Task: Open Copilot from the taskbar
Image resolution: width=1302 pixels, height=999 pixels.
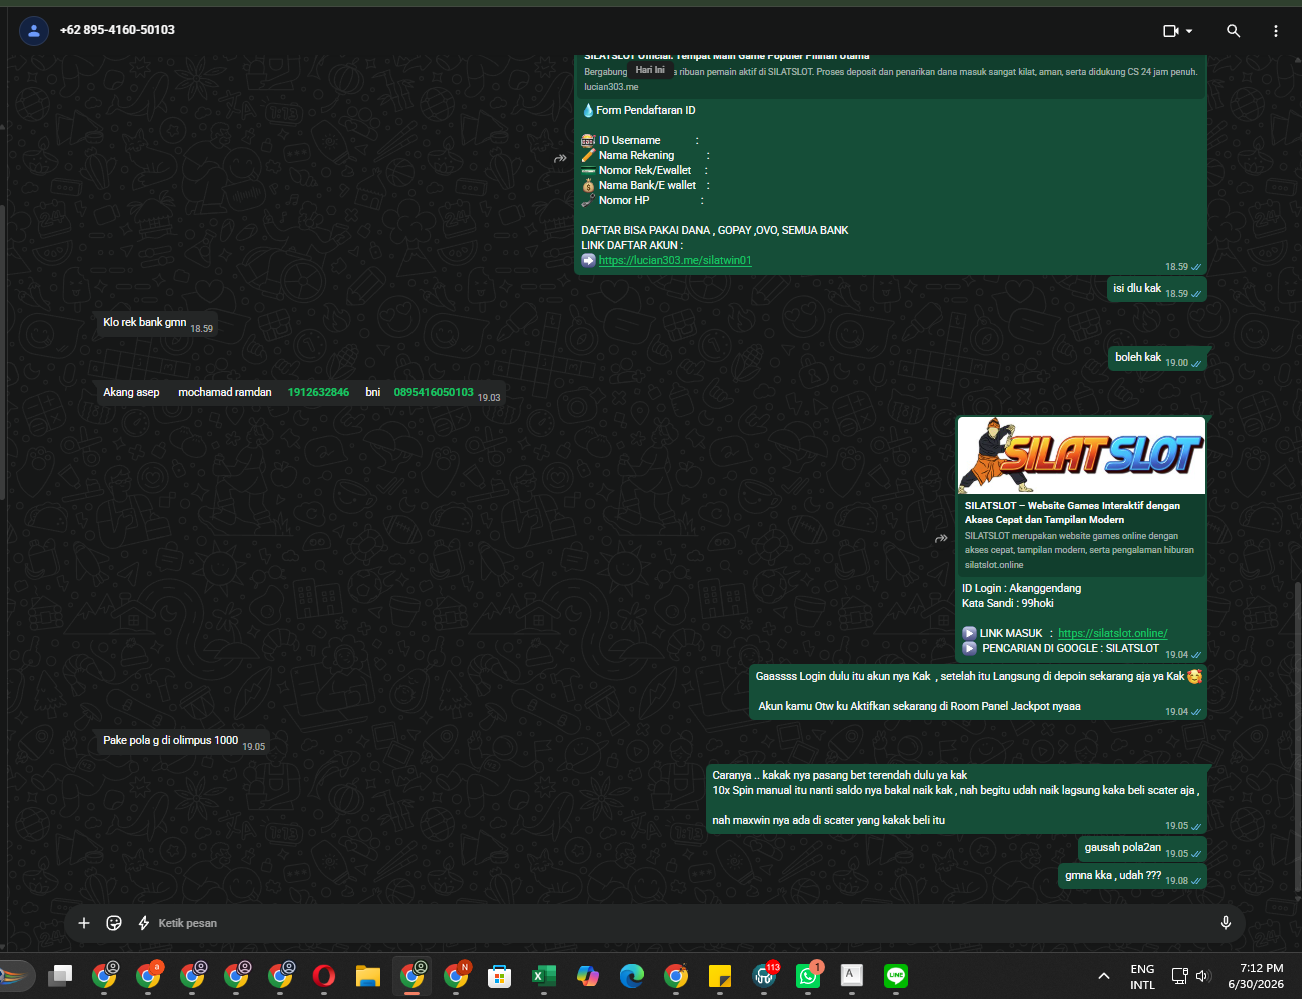Action: click(588, 975)
